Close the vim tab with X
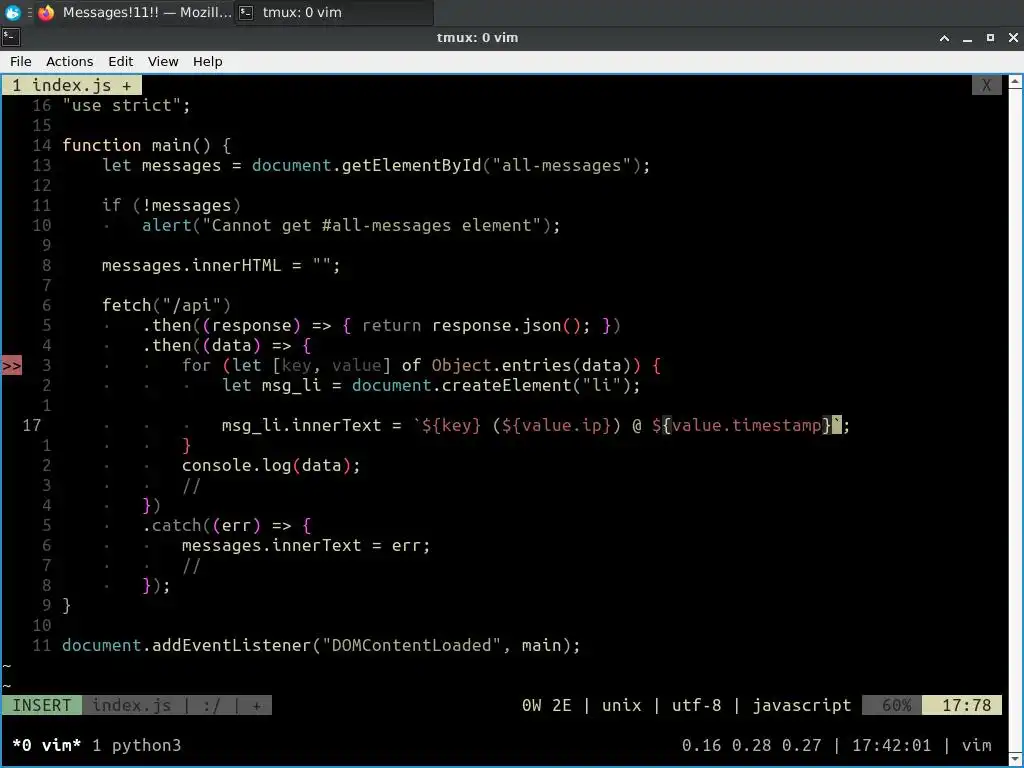Viewport: 1024px width, 768px height. point(986,85)
